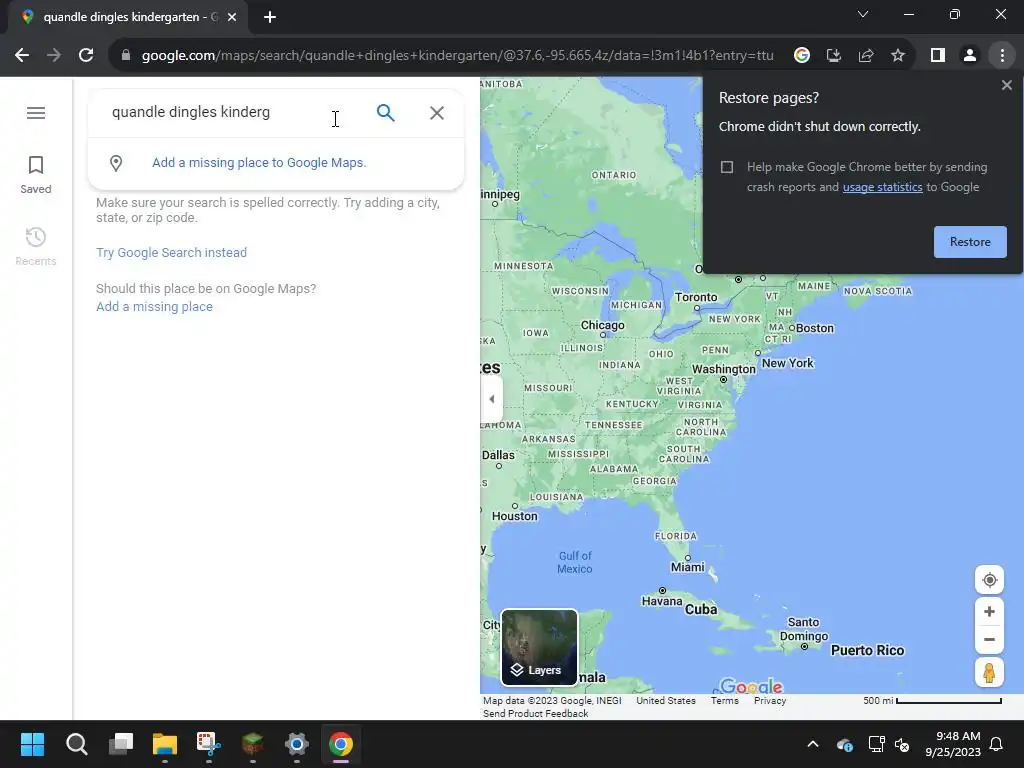The image size is (1024, 768).
Task: Open the Terms link on map footer
Action: 724,701
